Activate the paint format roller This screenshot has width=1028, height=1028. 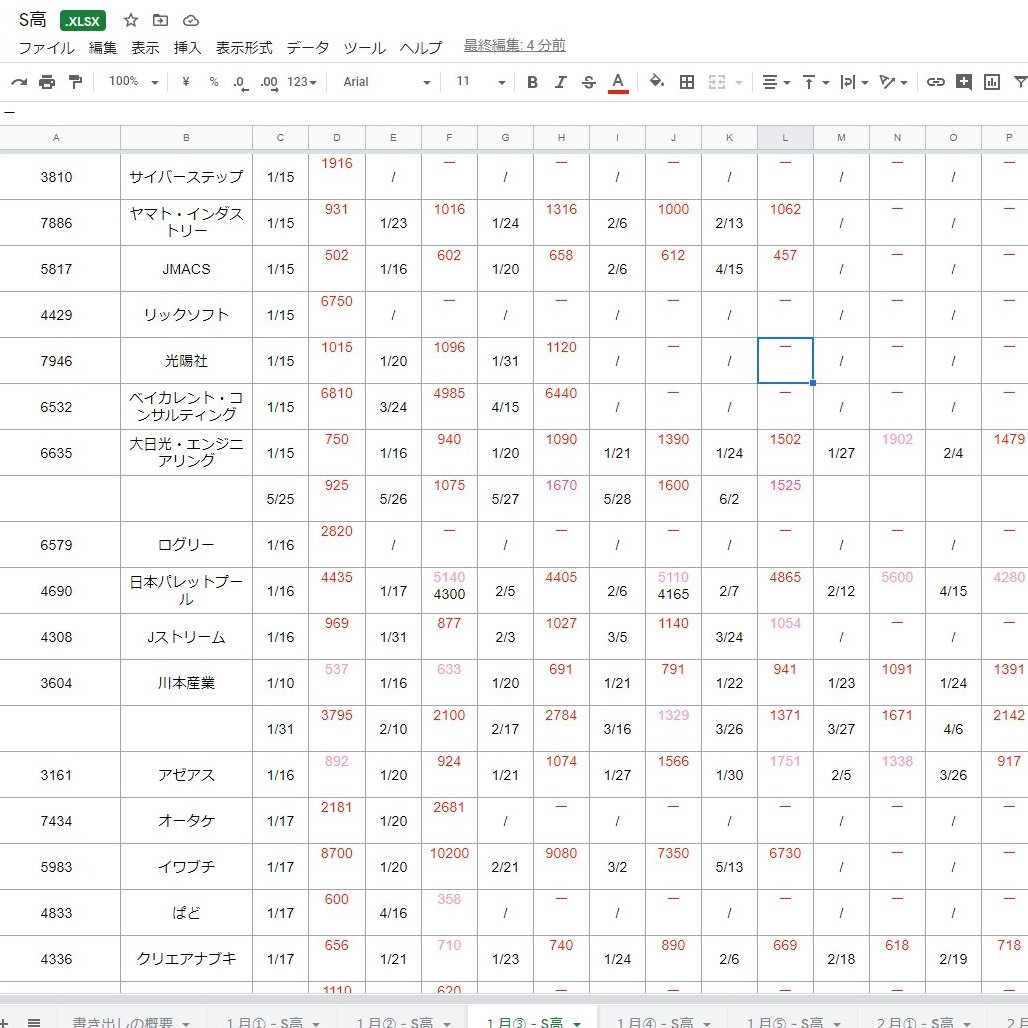coord(75,82)
